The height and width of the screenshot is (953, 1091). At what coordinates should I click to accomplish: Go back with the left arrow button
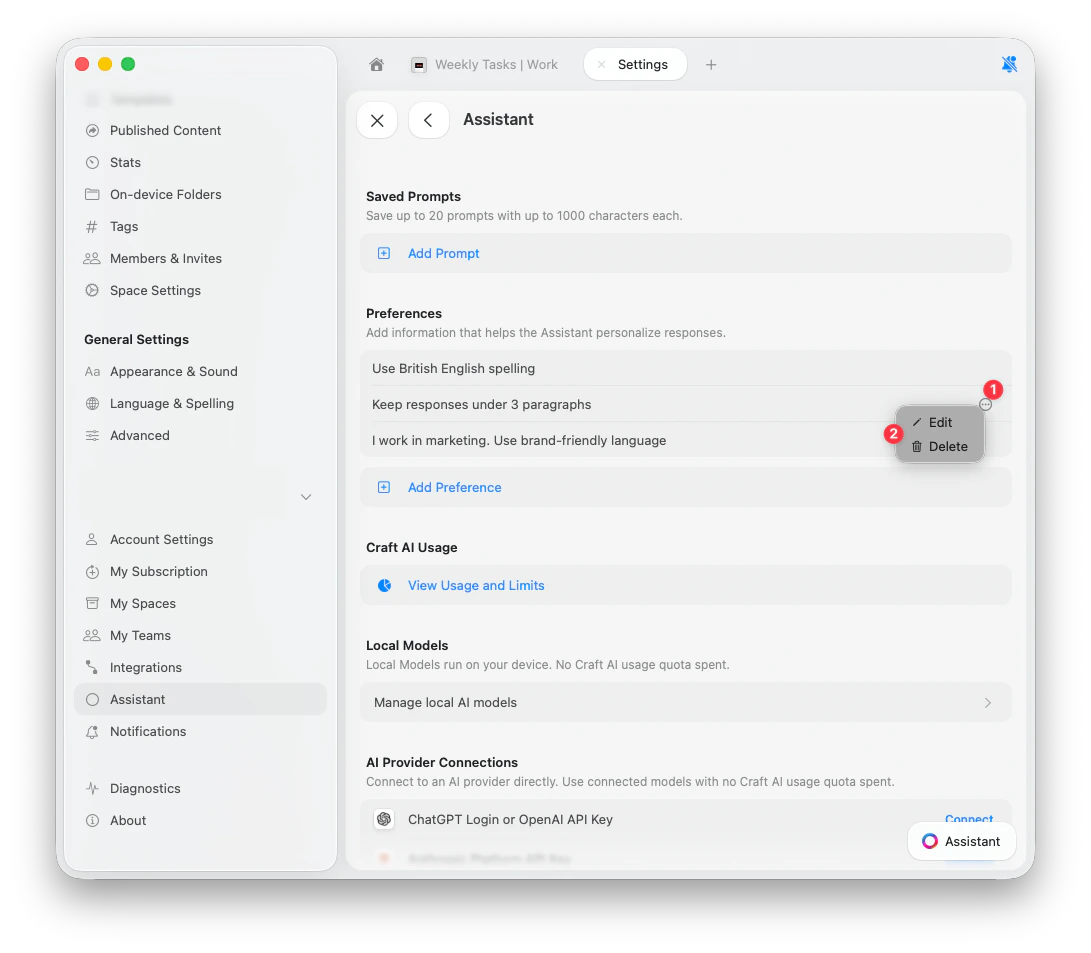point(429,120)
